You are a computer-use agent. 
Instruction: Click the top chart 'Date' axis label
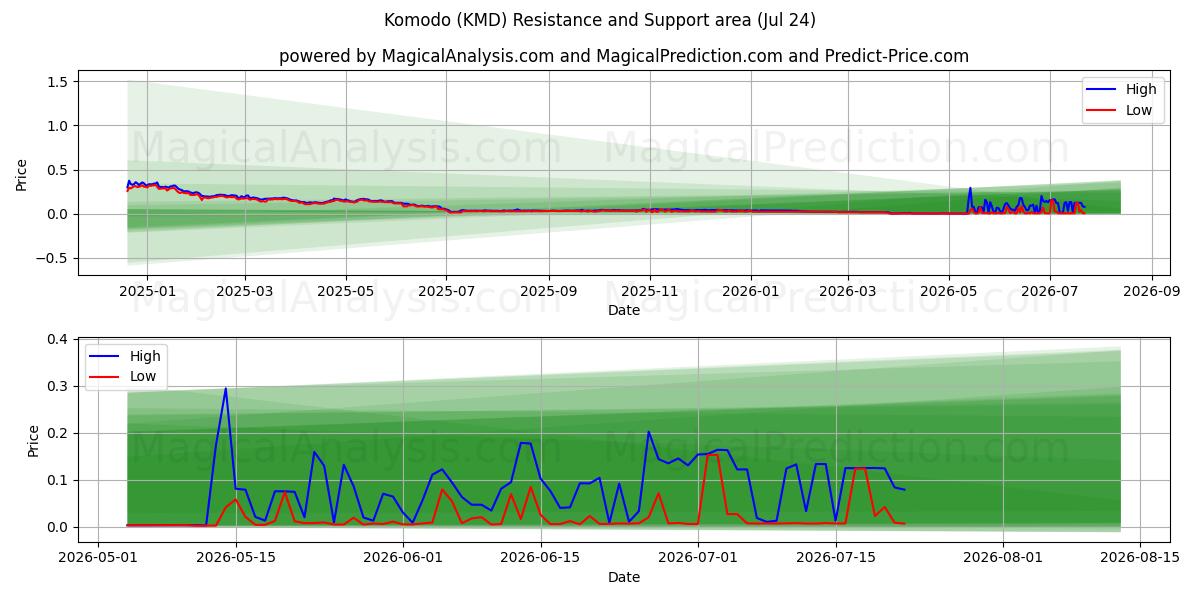[624, 310]
